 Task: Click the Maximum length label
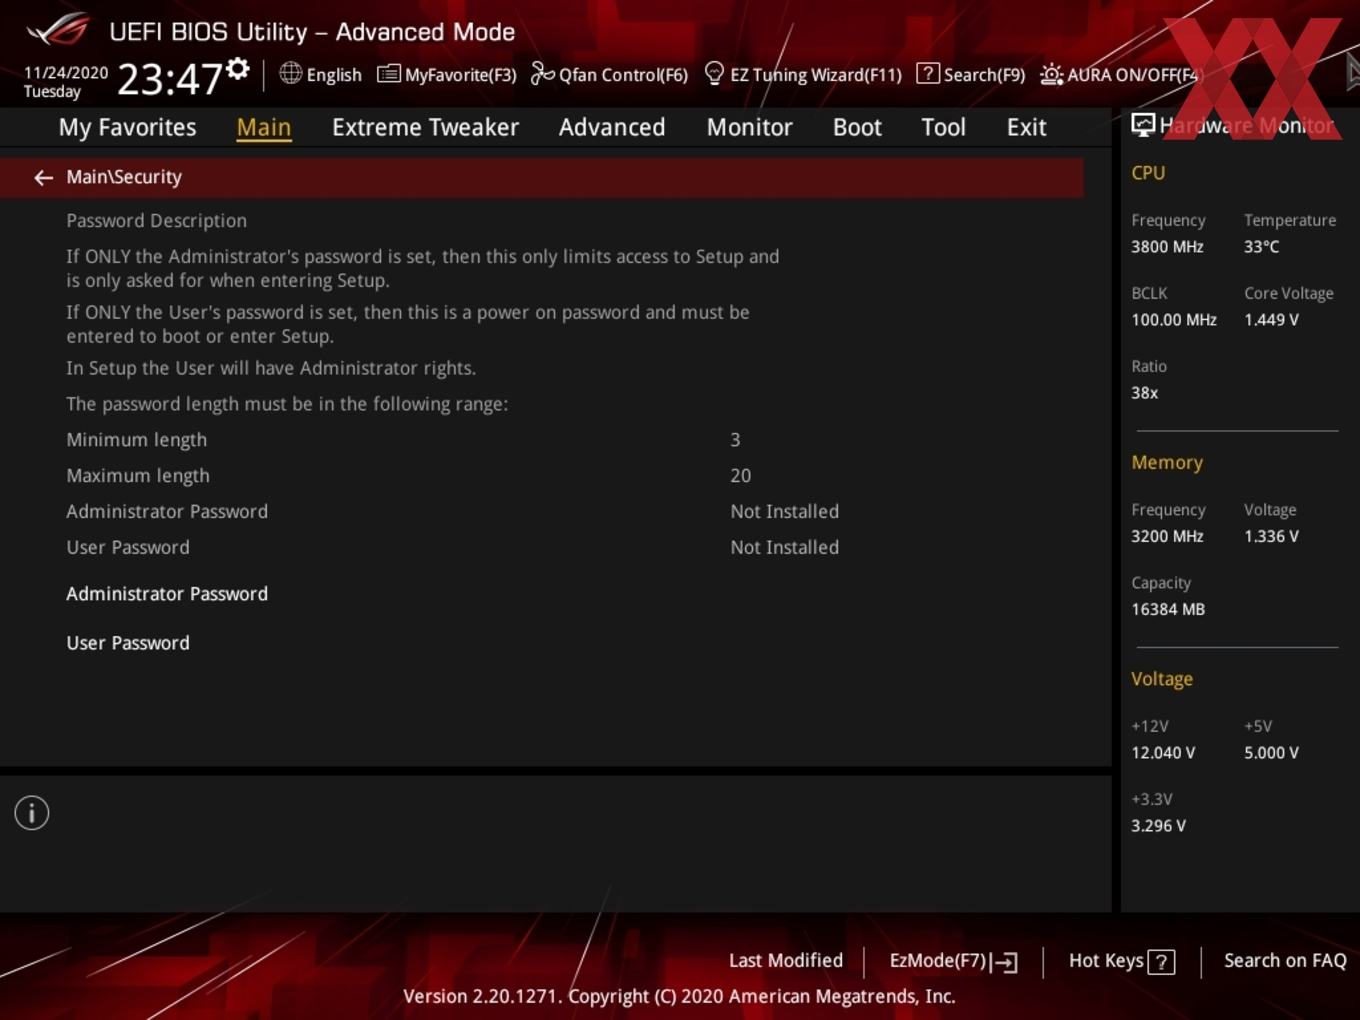[138, 476]
